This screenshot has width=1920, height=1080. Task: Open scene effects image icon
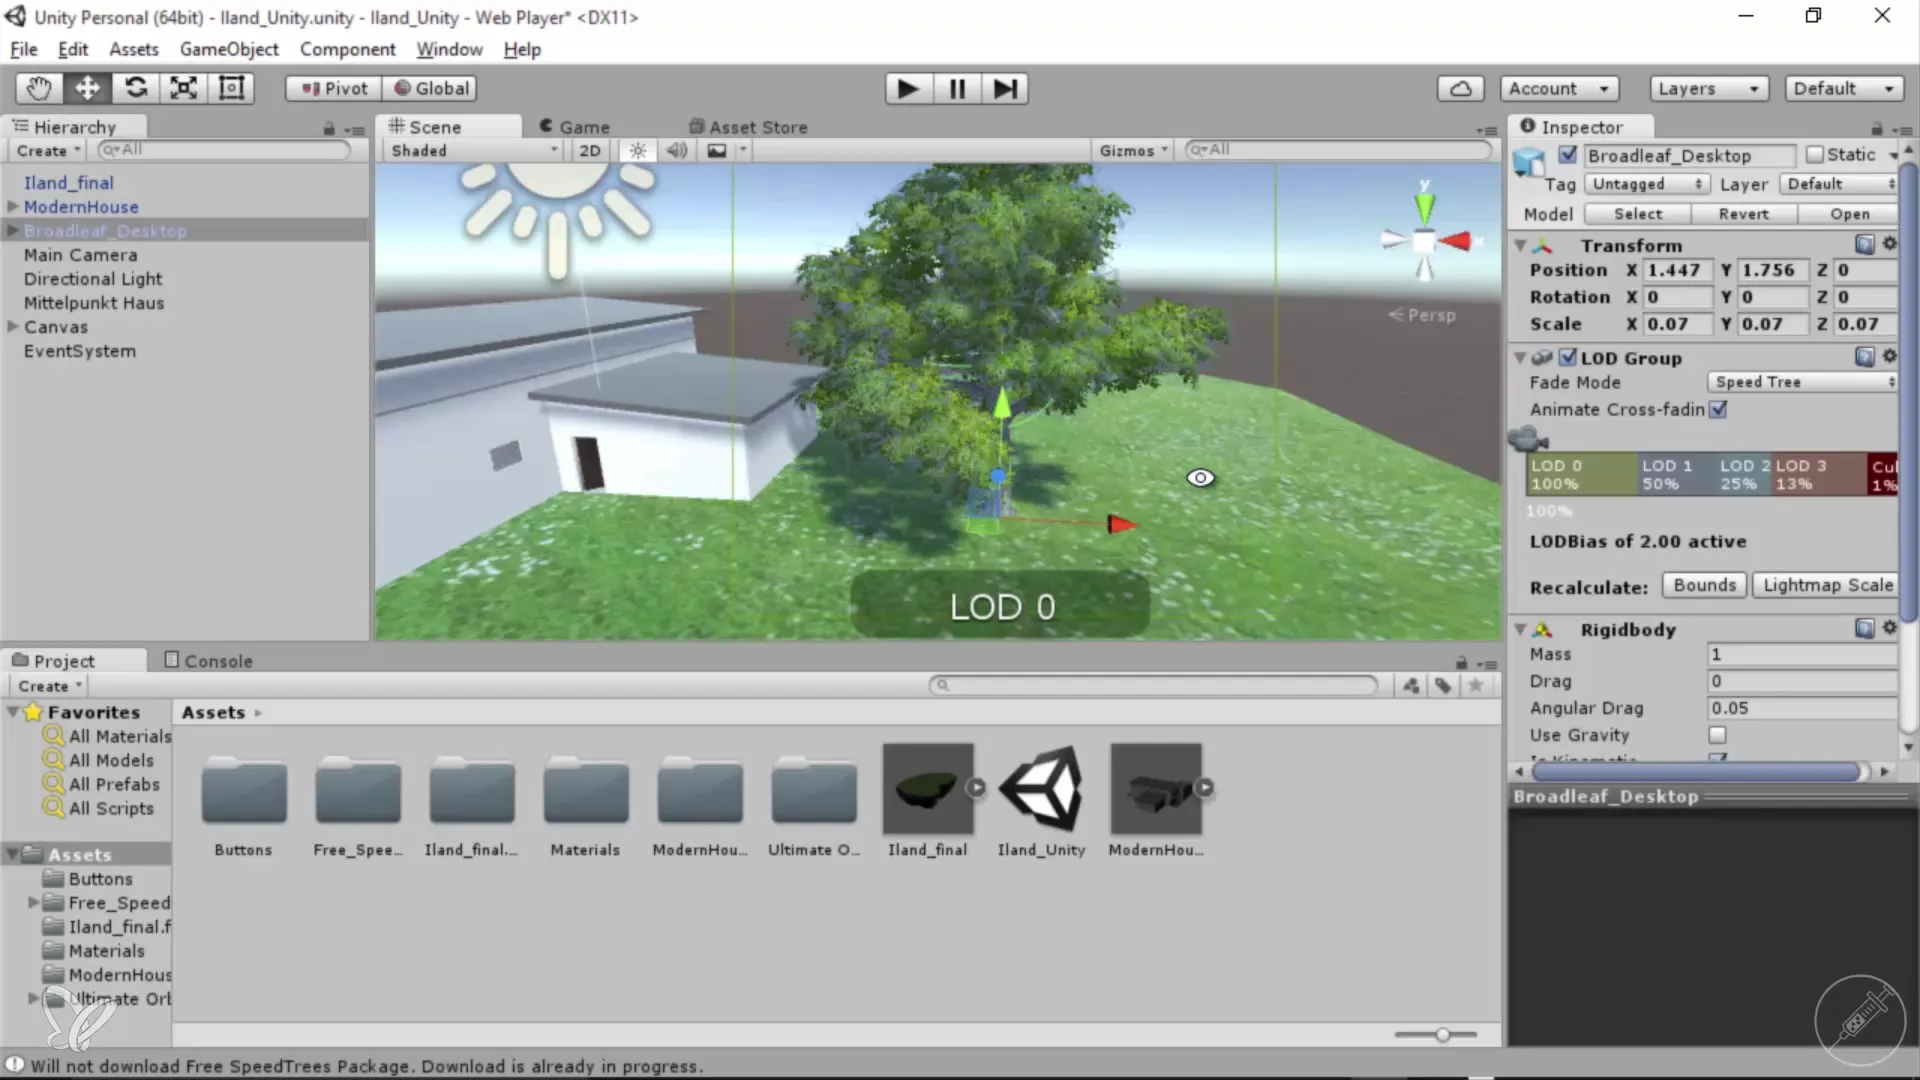pyautogui.click(x=717, y=150)
